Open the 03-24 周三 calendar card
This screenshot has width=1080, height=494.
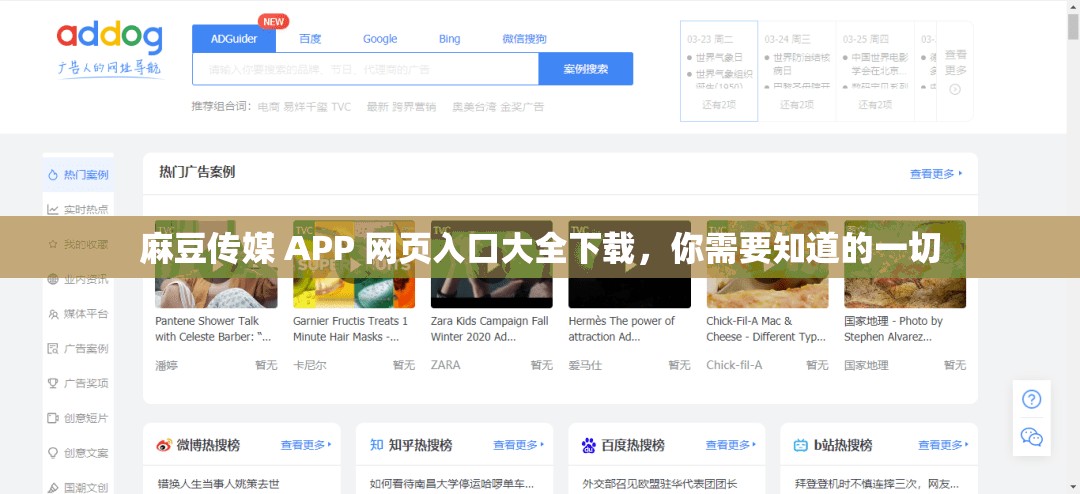(797, 72)
